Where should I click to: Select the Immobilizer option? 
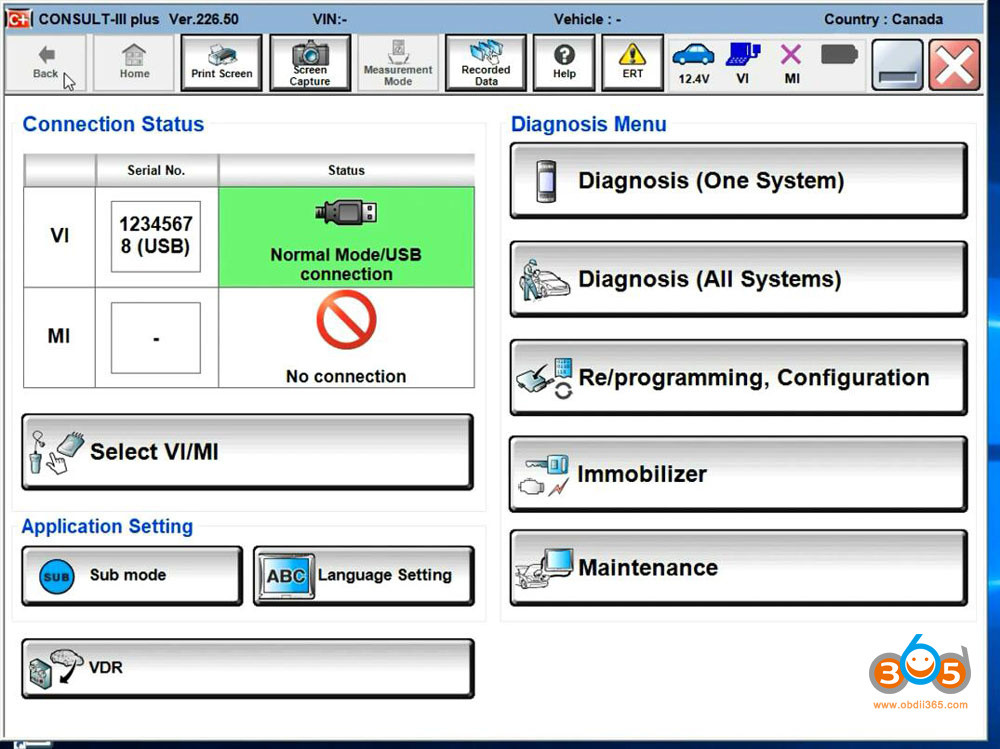tap(738, 474)
